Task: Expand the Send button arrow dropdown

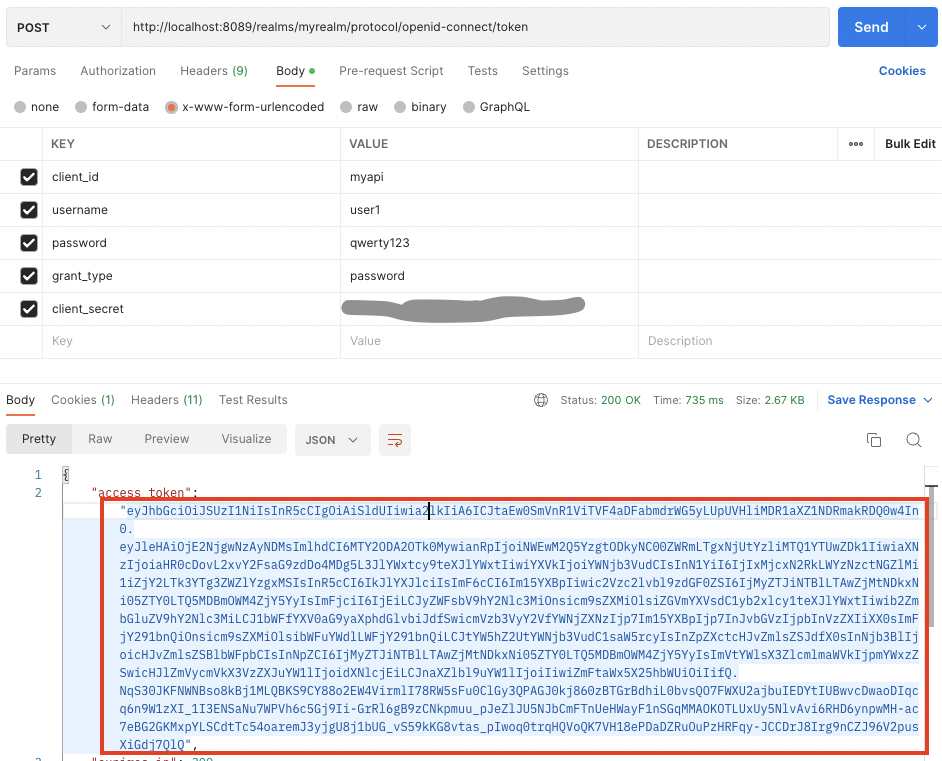Action: (921, 27)
